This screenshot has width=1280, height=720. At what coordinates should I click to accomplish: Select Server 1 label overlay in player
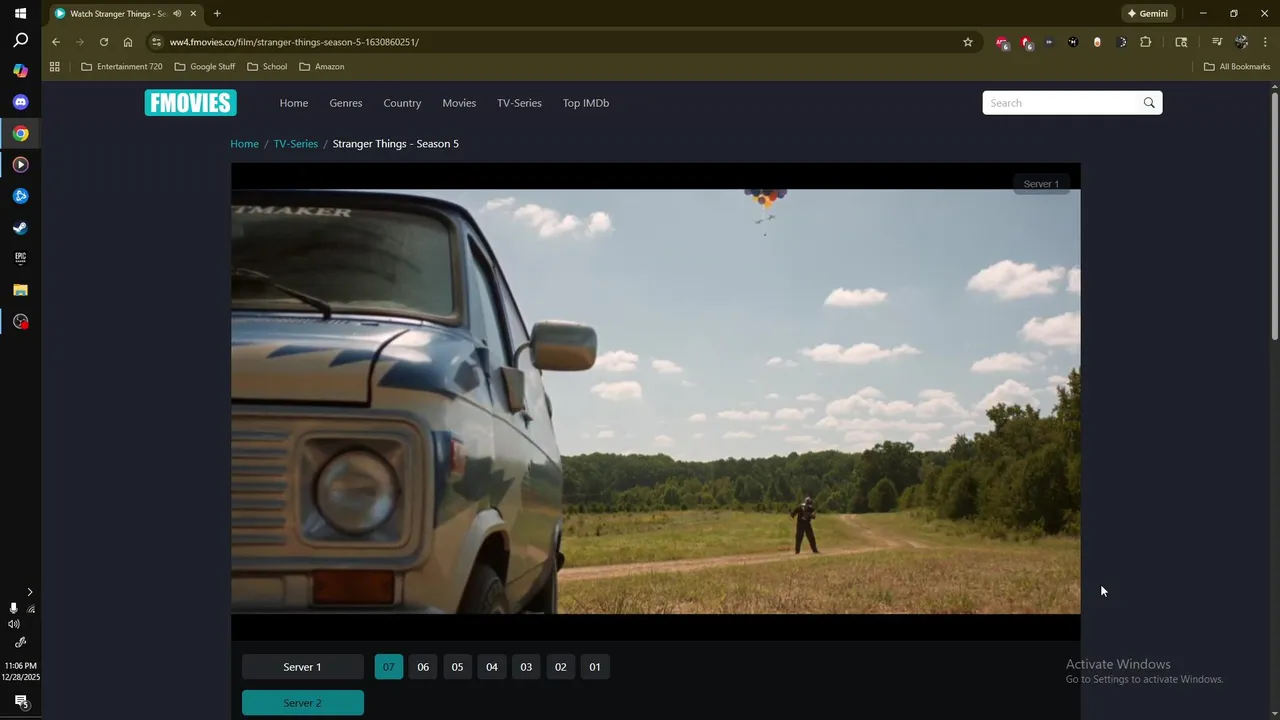[1041, 184]
